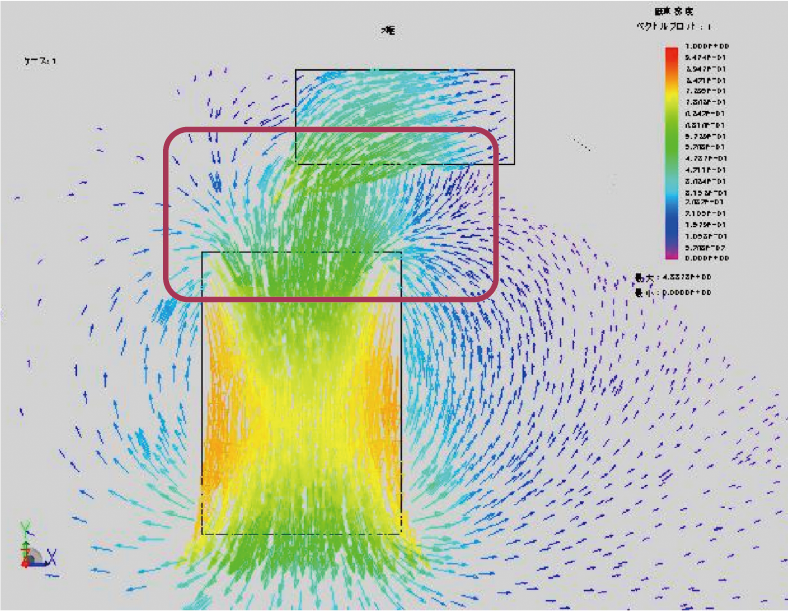Viewport: 788px width, 611px height.
Task: Click the orange left edge of lower rectangle
Action: pos(215,420)
